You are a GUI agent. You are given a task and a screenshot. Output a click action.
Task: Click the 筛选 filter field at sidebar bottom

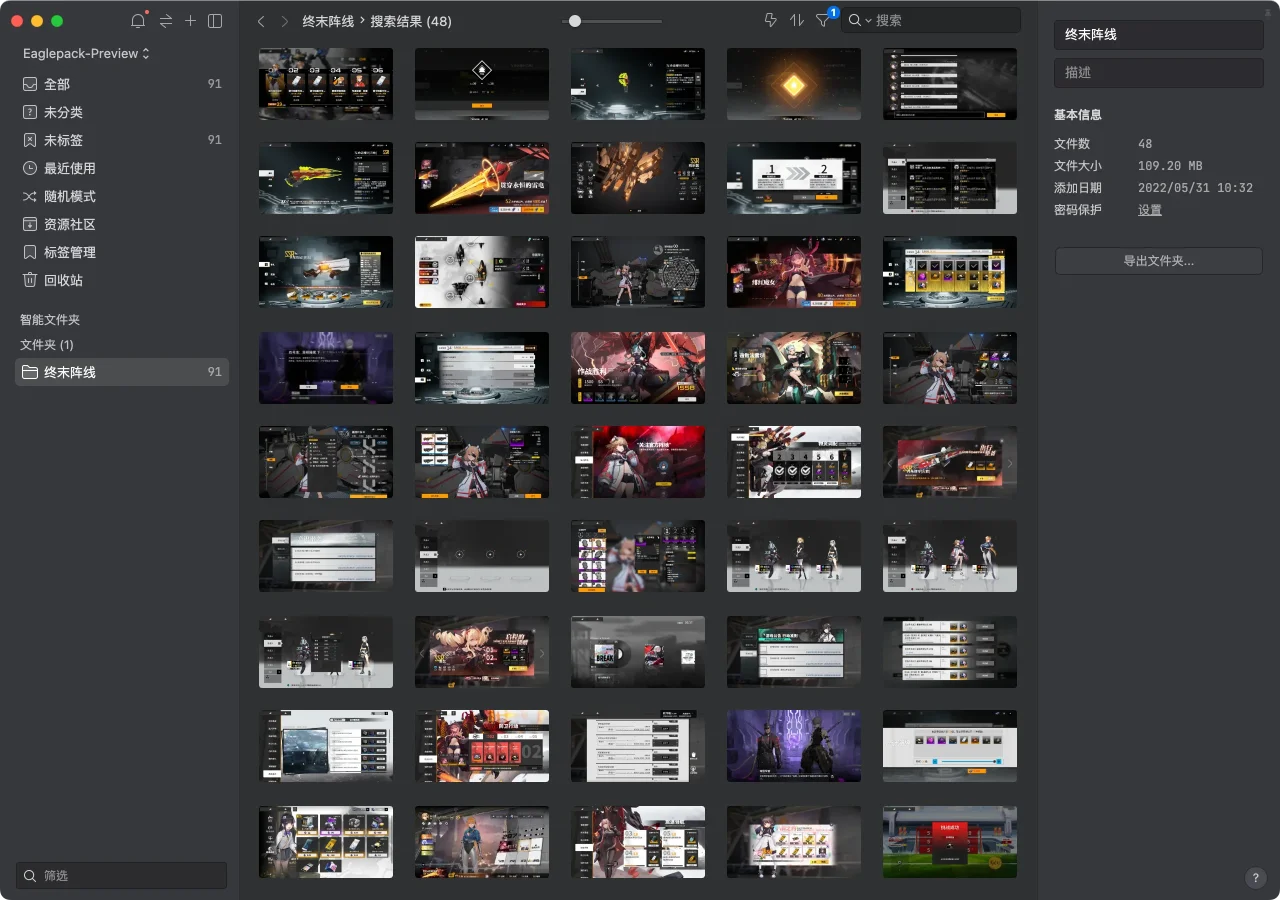(x=122, y=875)
